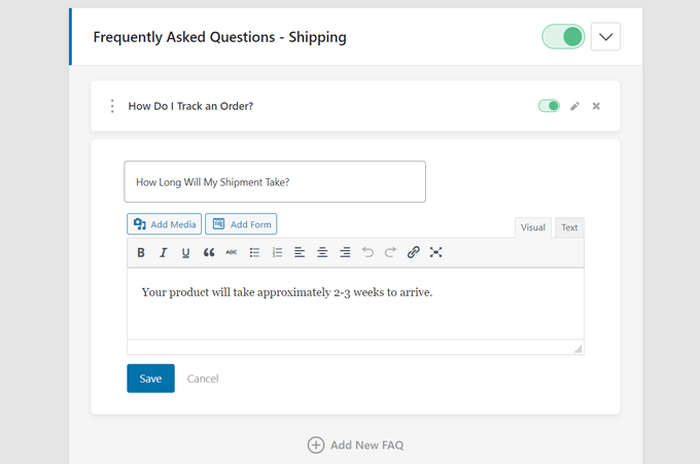Viewport: 700px width, 464px height.
Task: Delete the 'How Do I Track an Order?' FAQ
Action: click(596, 106)
